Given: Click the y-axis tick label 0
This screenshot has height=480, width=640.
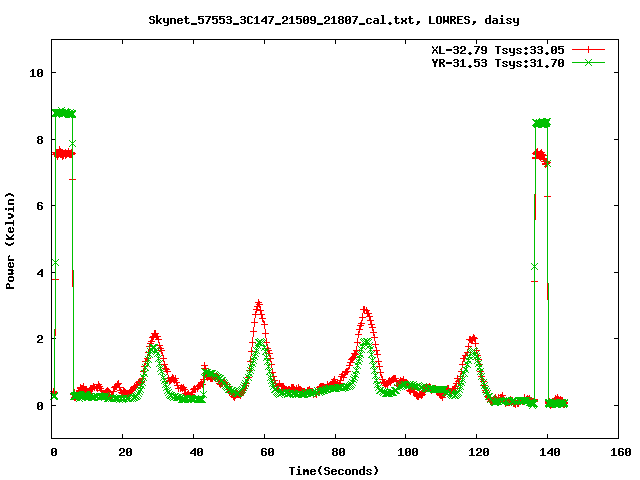Looking at the screenshot, I should [40, 406].
